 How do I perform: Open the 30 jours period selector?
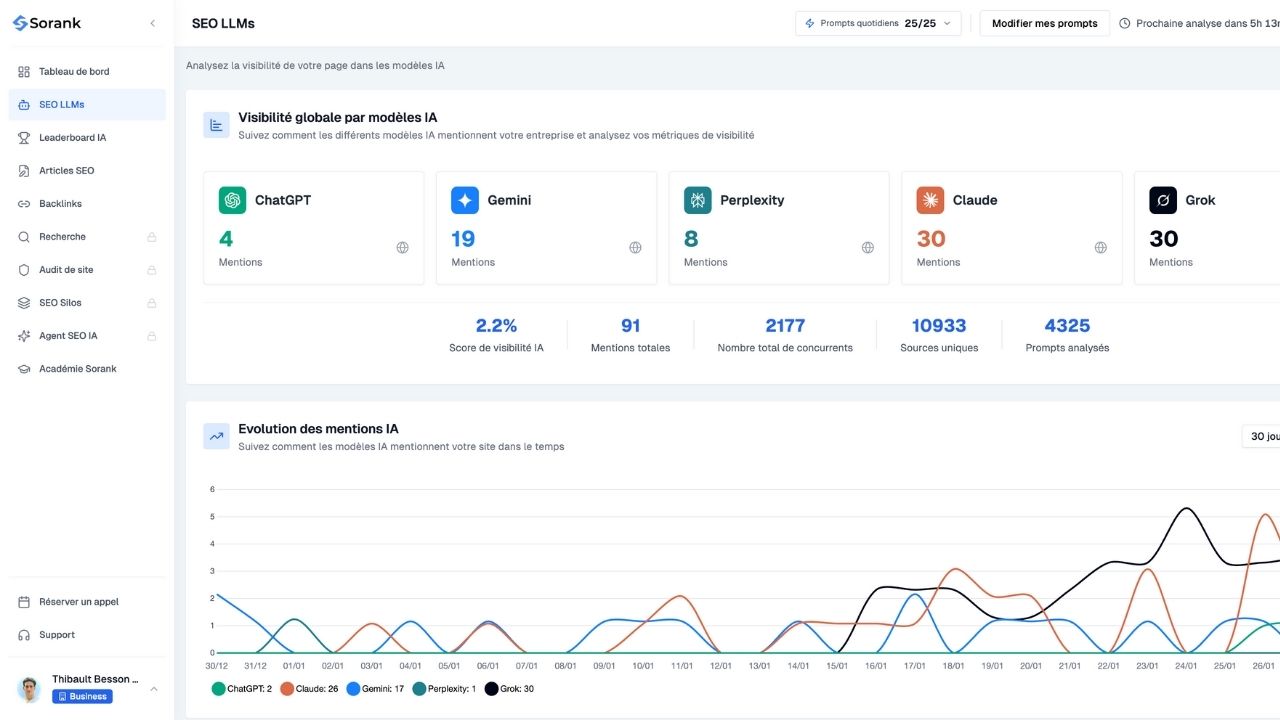1263,436
